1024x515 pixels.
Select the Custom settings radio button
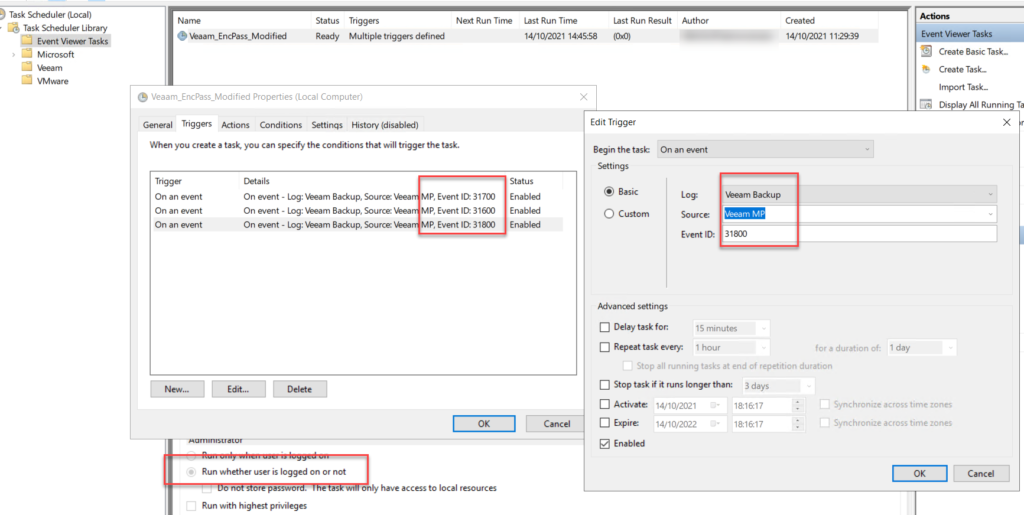coord(609,213)
